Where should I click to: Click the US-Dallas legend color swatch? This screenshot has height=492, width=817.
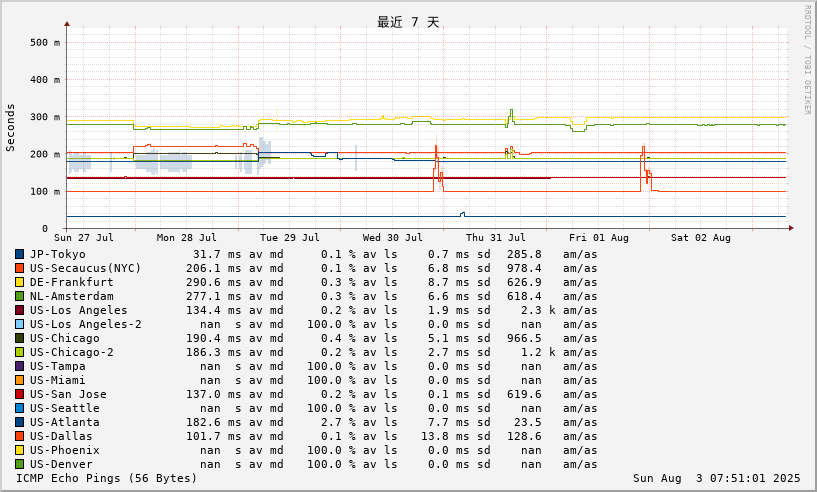(19, 436)
